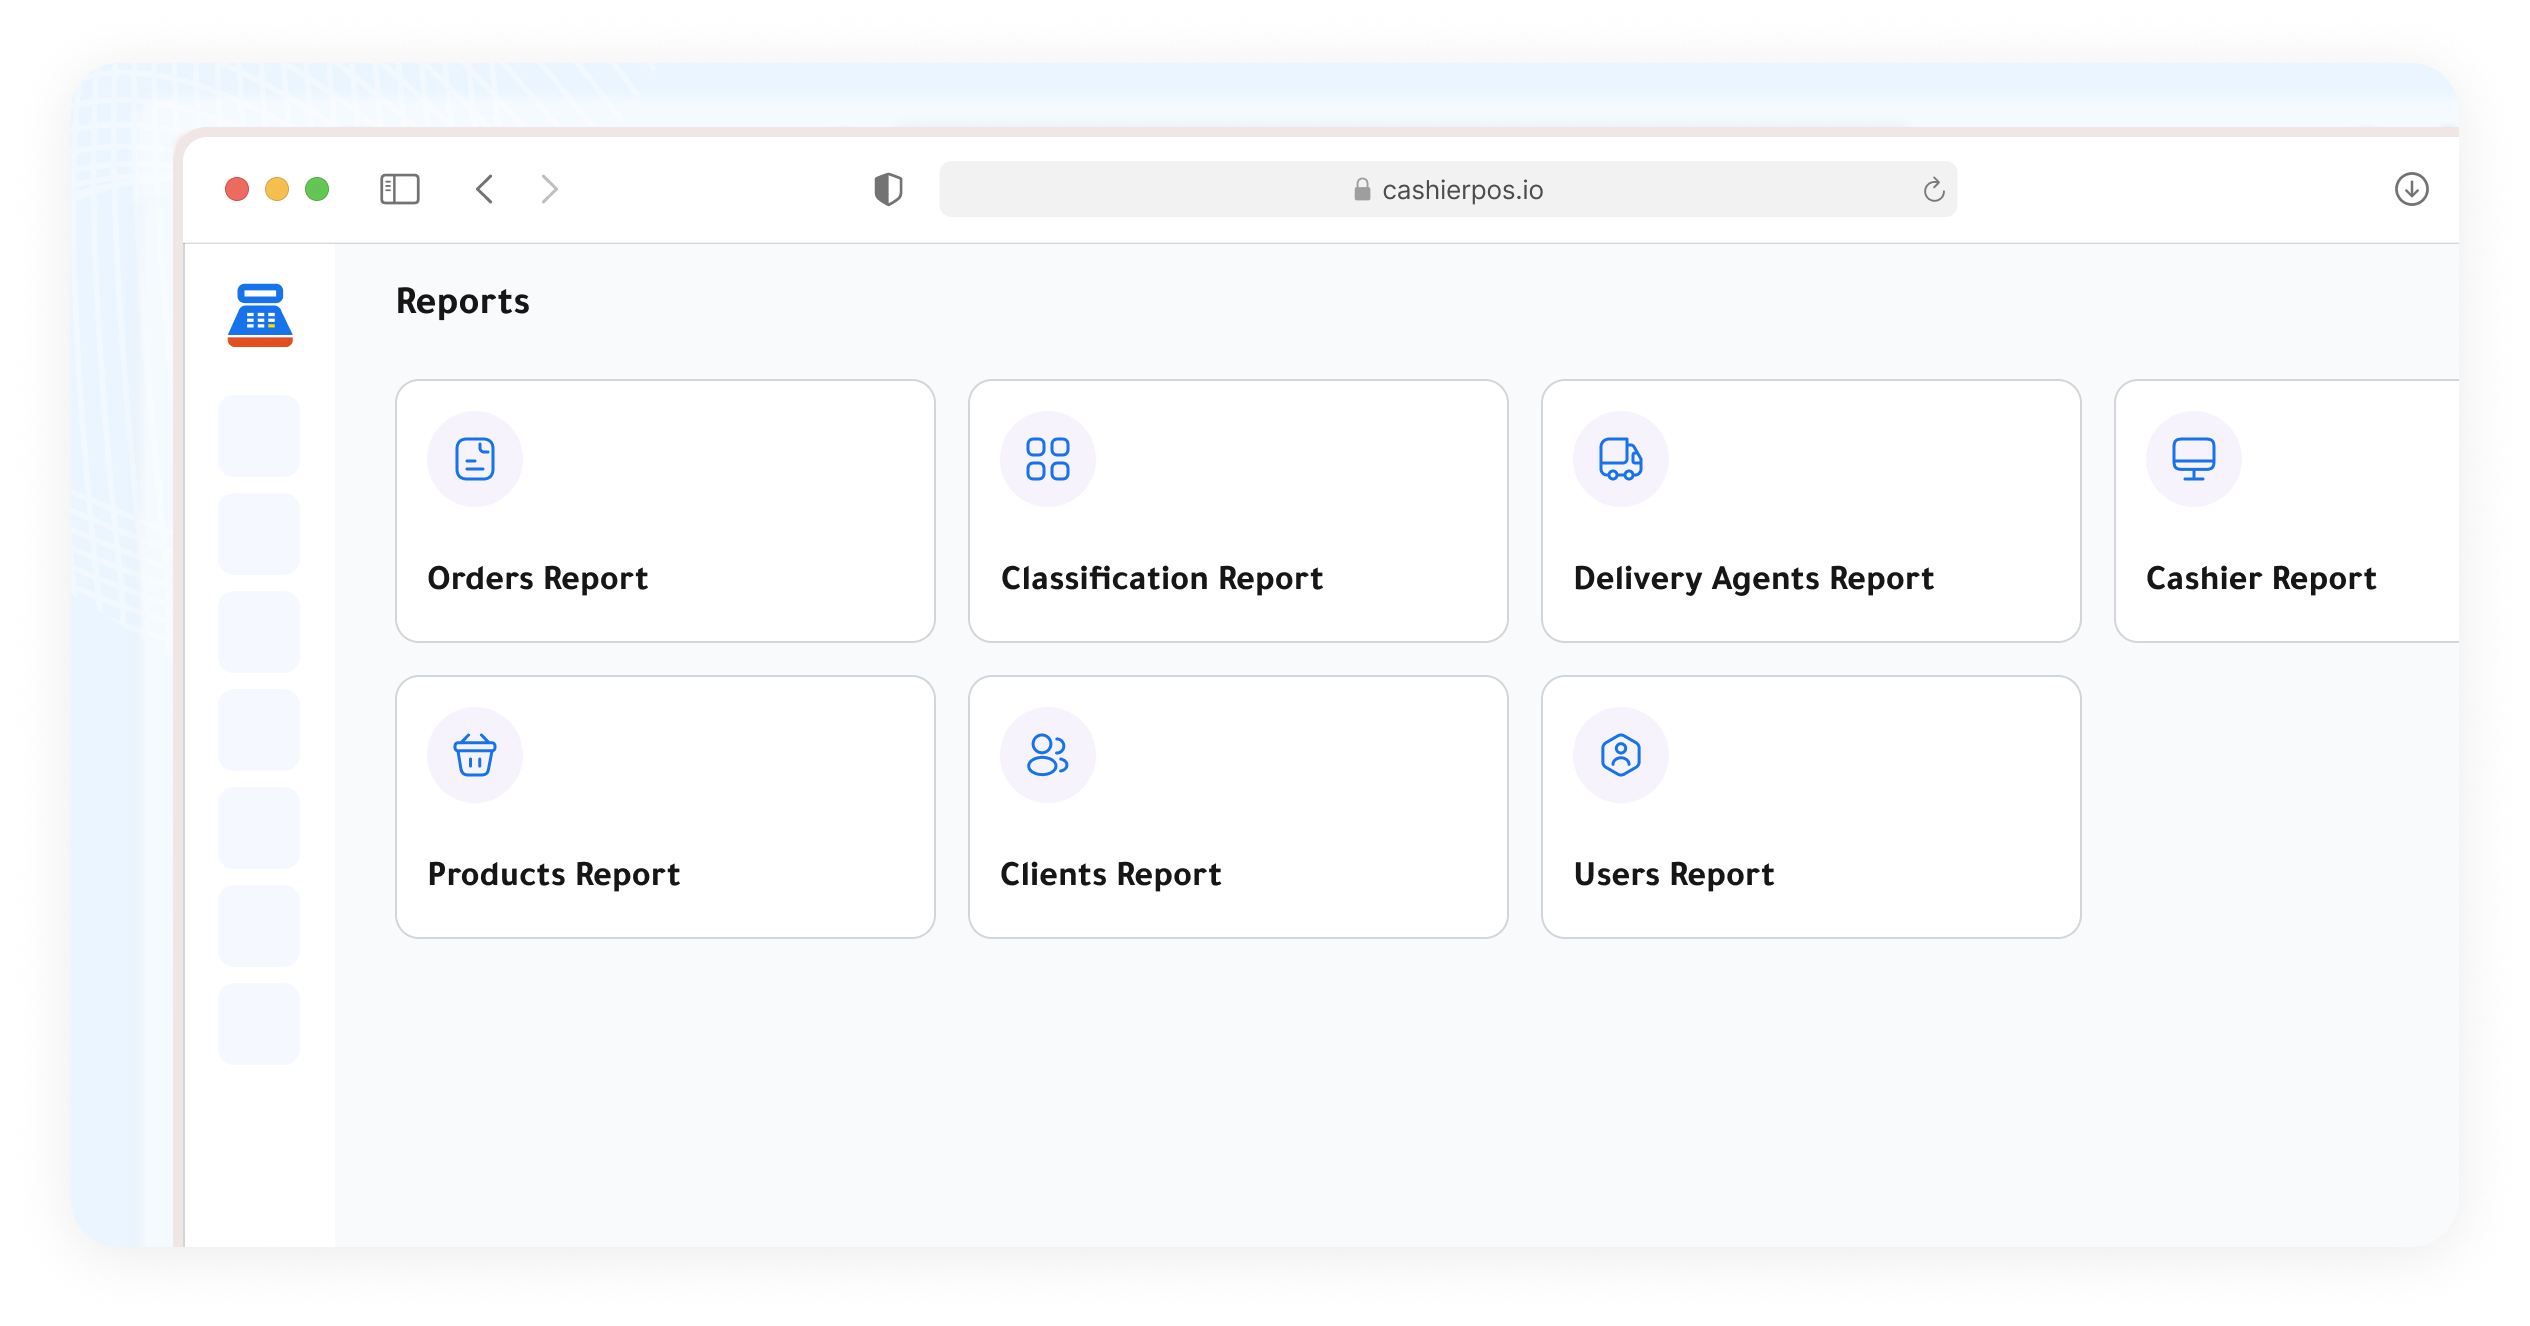Open the Orders Report card
This screenshot has height=1326, width=2530.
[665, 511]
